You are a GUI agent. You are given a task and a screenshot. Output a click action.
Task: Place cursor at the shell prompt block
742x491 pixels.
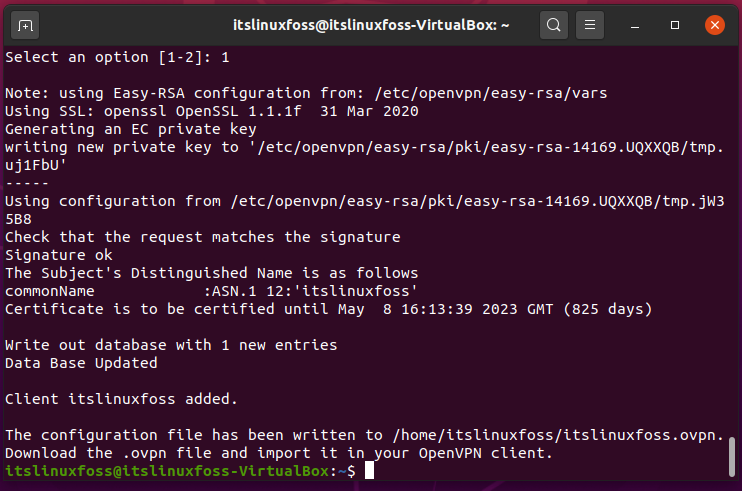[370, 471]
